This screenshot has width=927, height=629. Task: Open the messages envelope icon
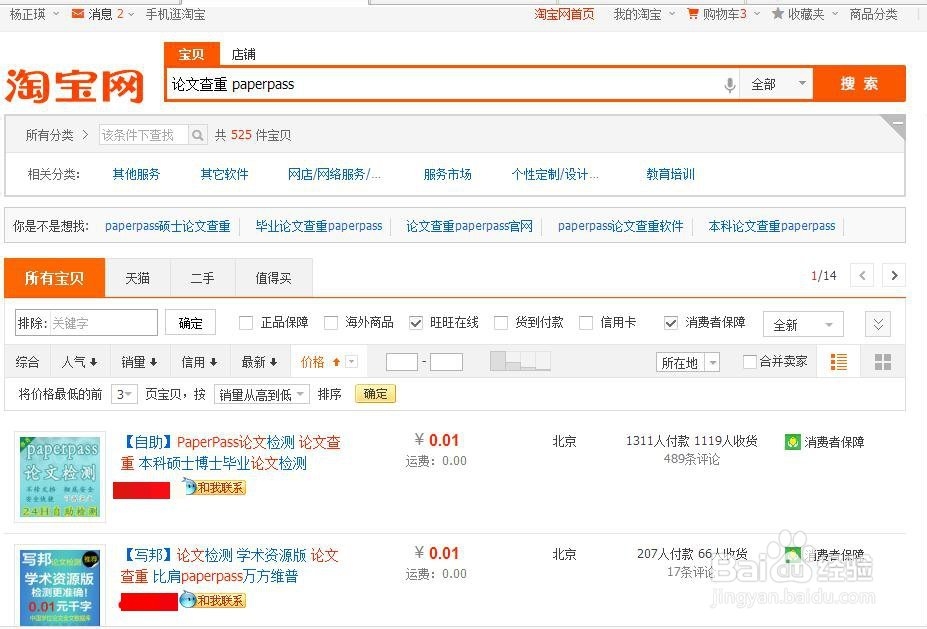77,14
